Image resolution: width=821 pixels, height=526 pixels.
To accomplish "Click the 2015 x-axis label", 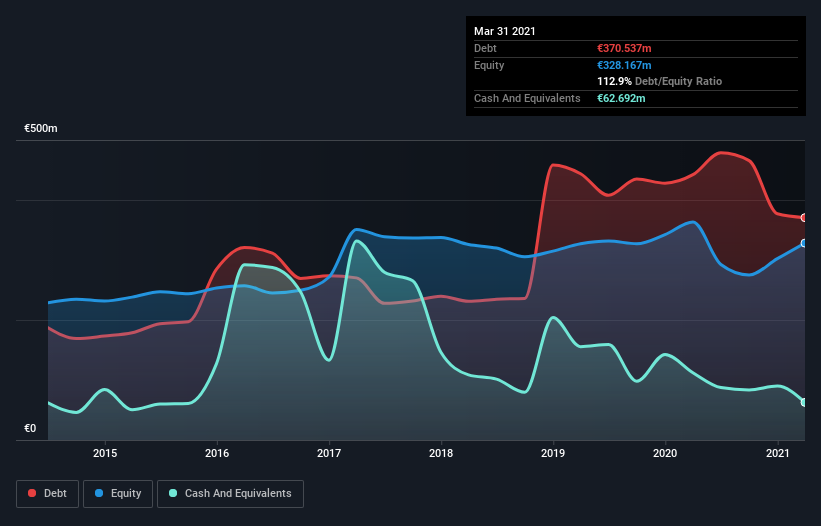I will point(105,453).
